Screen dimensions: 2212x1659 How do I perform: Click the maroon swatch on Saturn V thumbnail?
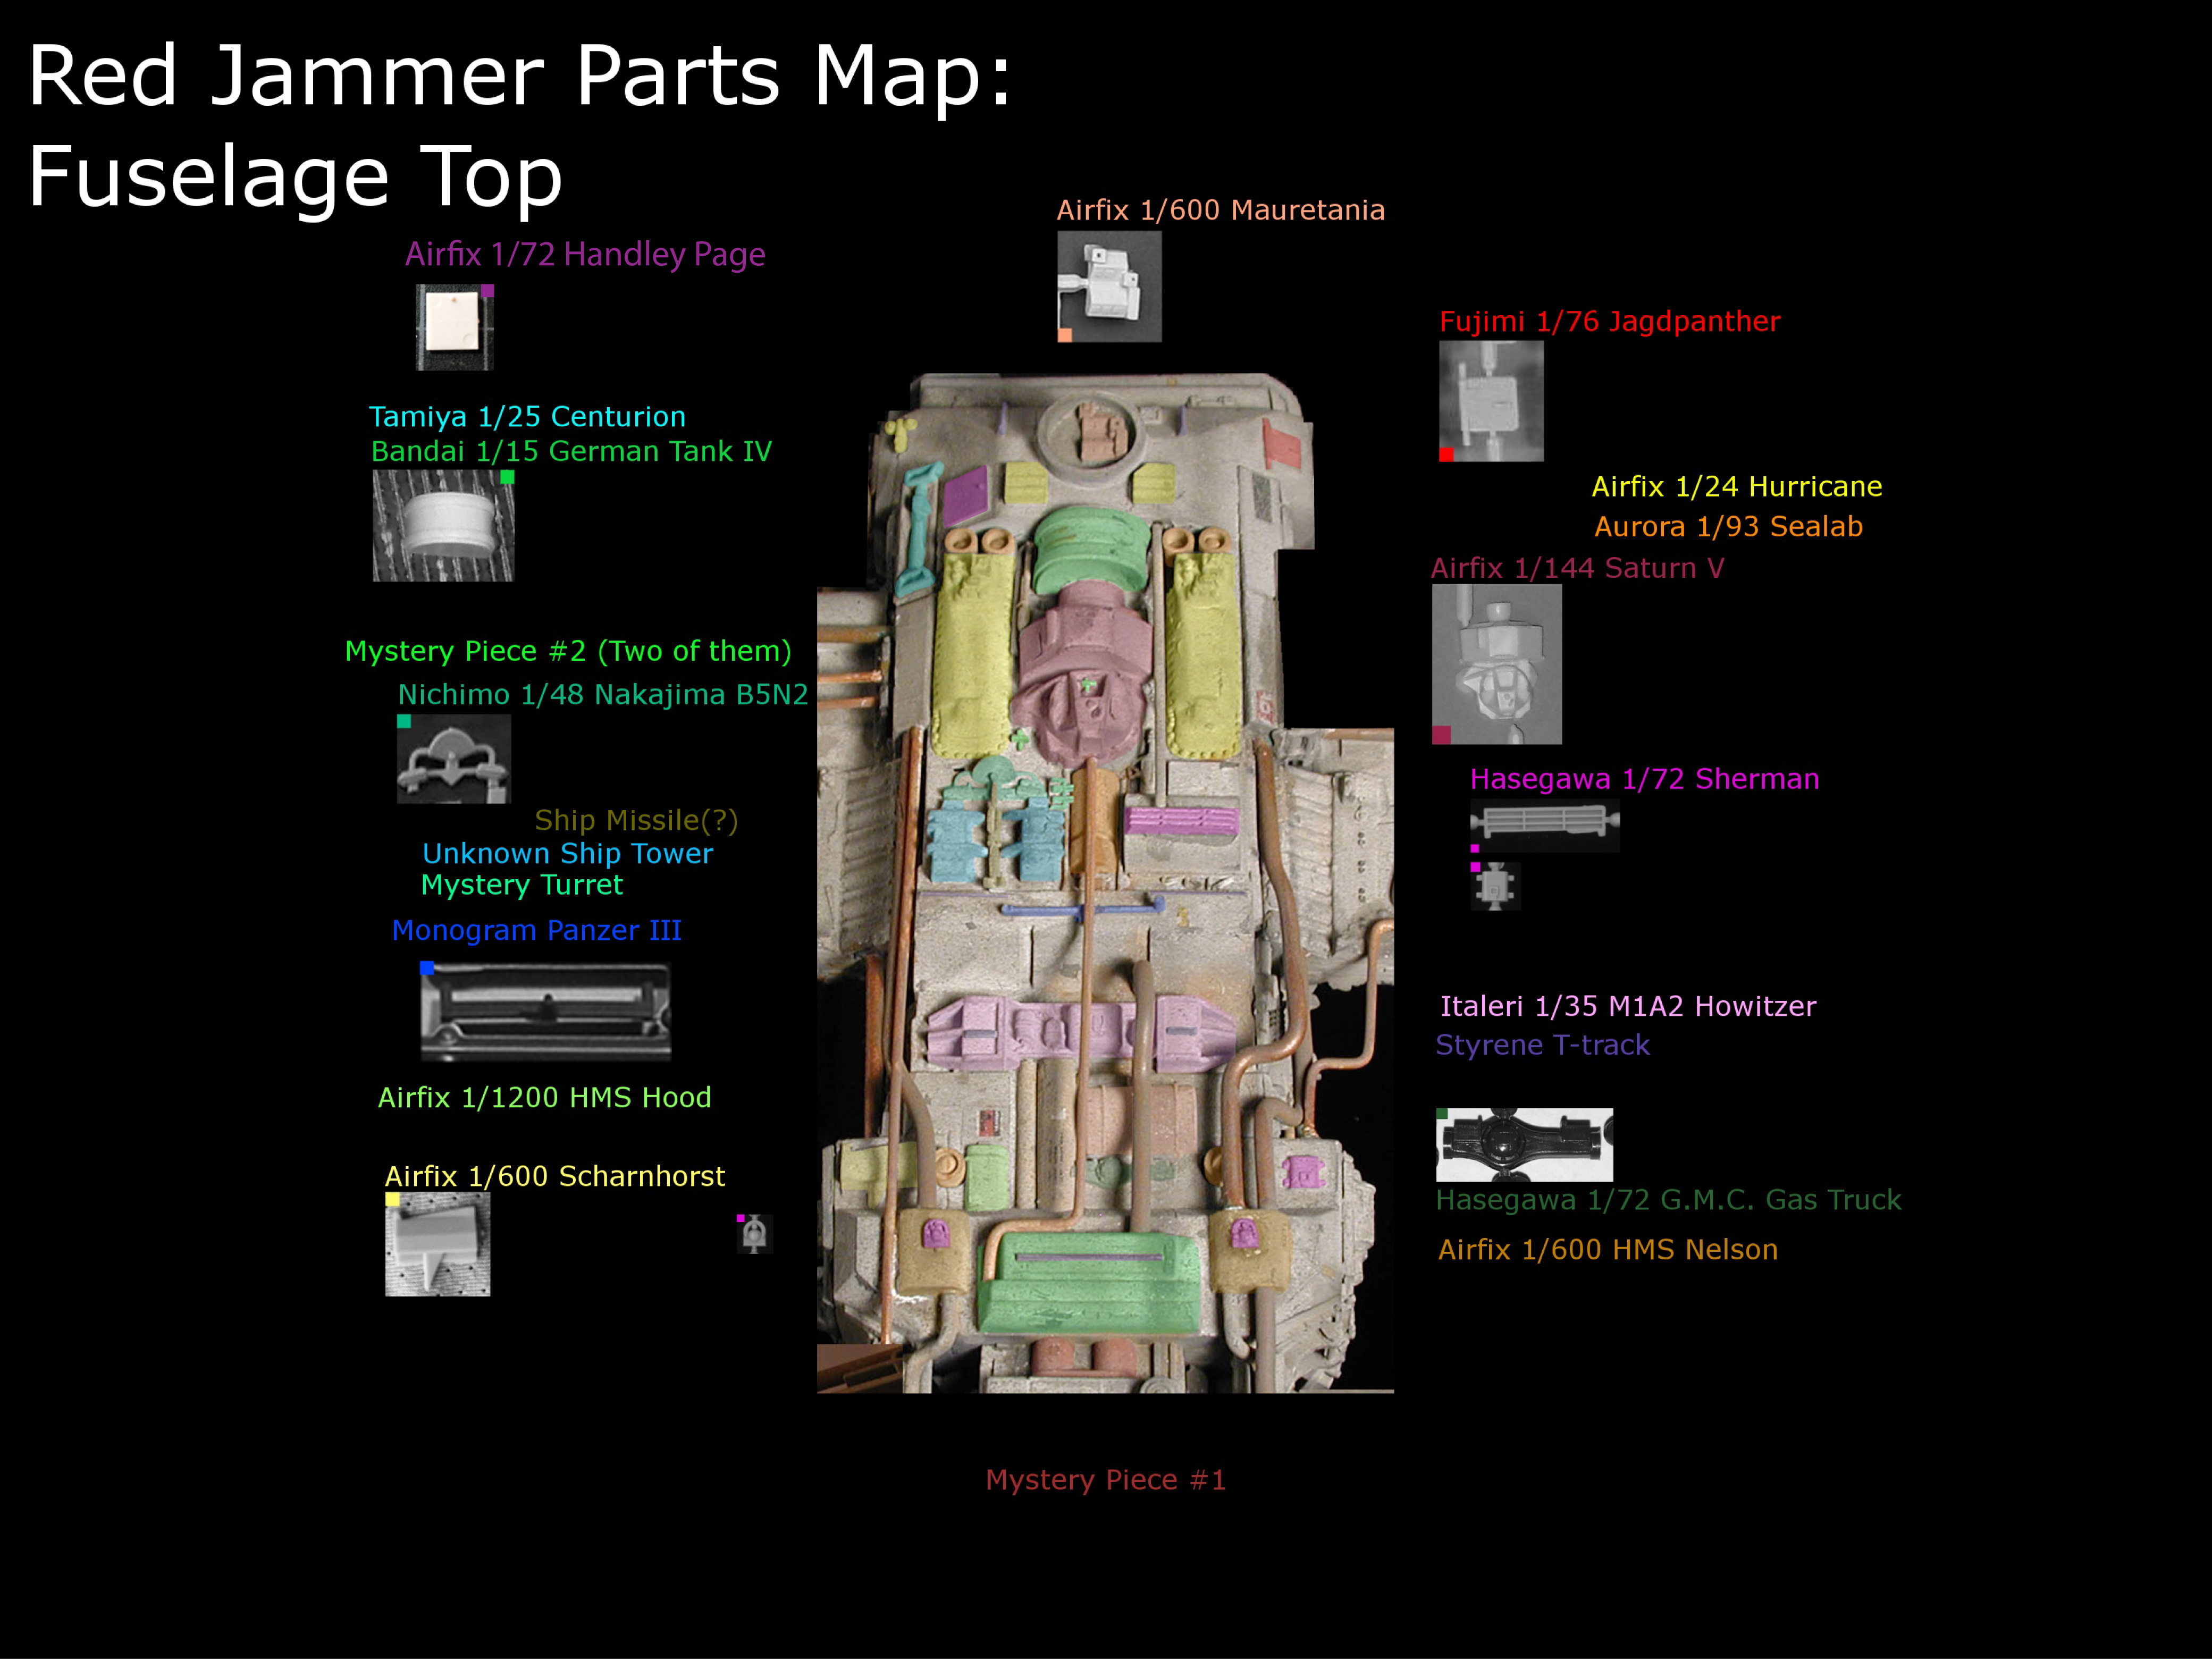[x=1441, y=735]
